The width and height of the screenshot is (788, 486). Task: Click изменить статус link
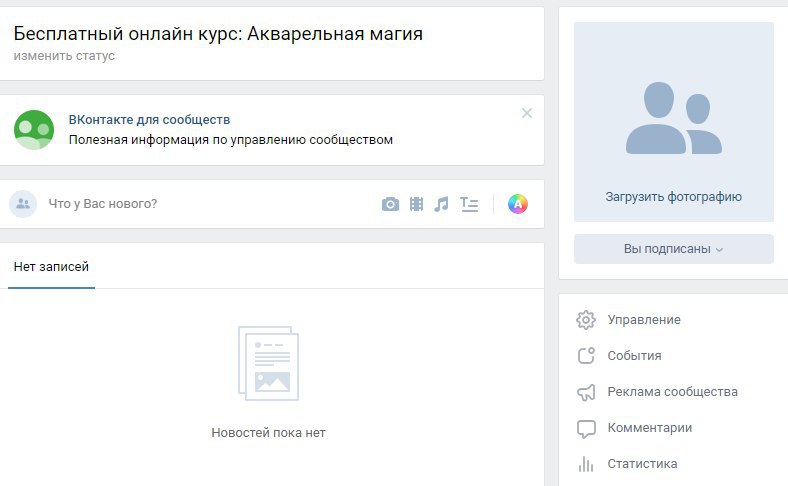(x=64, y=56)
